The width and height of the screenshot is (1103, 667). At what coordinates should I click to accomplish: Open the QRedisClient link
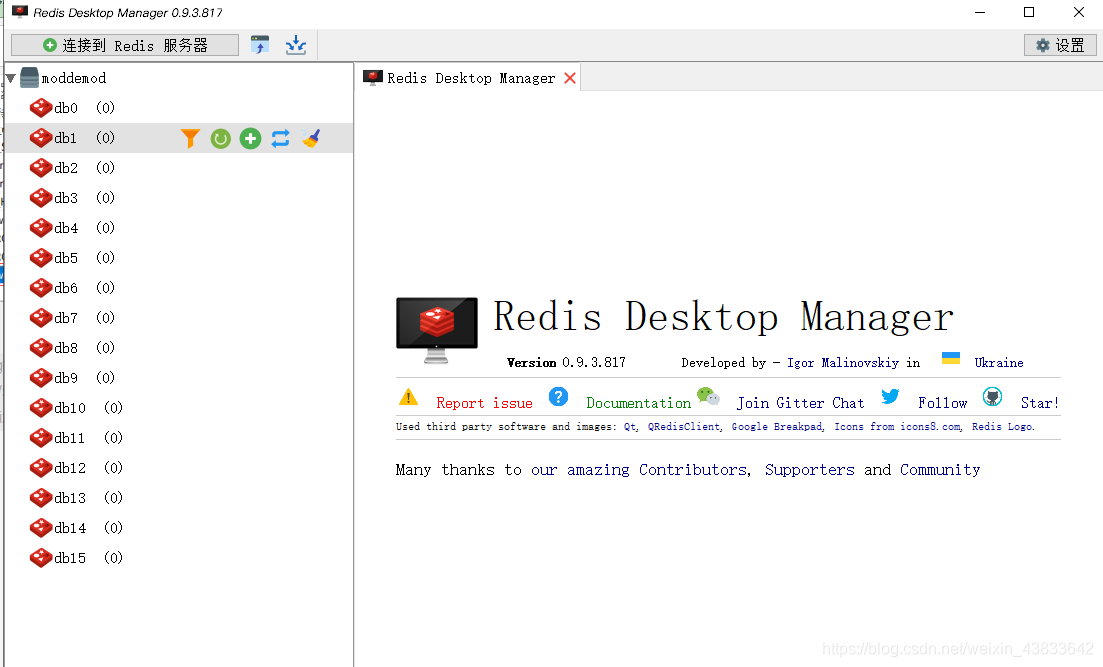[684, 426]
